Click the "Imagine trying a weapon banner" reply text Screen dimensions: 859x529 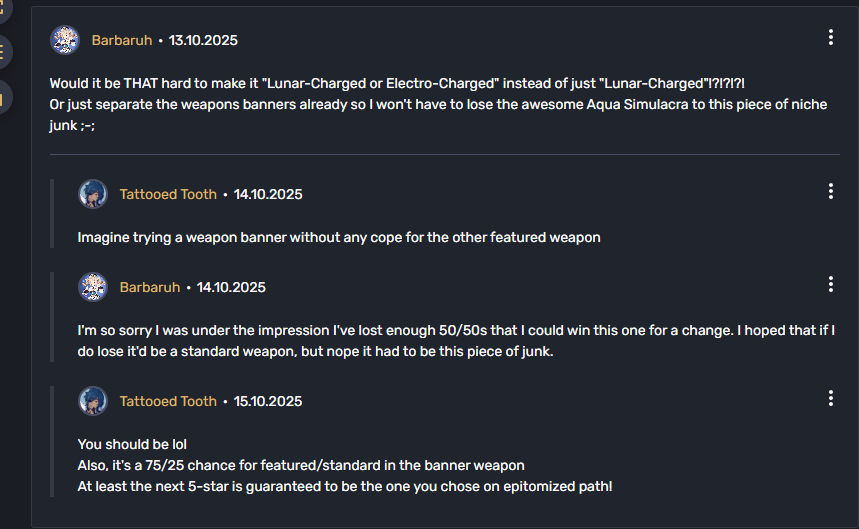(x=339, y=238)
